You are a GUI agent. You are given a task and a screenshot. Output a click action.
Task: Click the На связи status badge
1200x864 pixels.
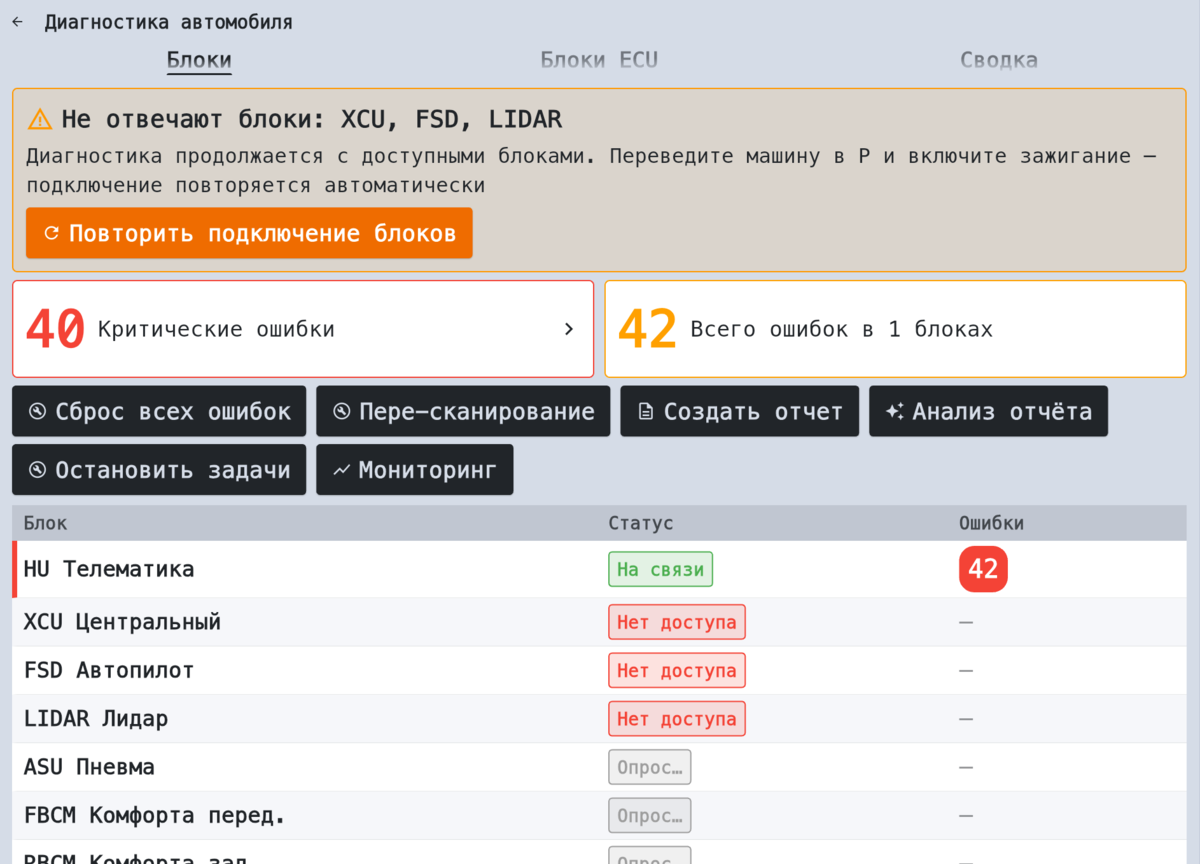tap(660, 569)
